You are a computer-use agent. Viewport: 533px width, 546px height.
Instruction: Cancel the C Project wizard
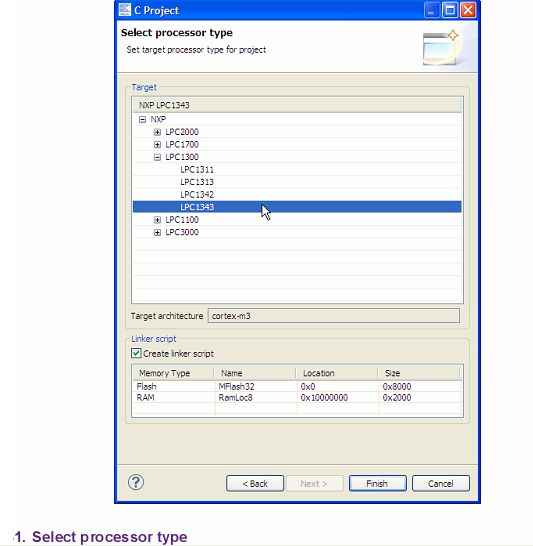tap(441, 483)
